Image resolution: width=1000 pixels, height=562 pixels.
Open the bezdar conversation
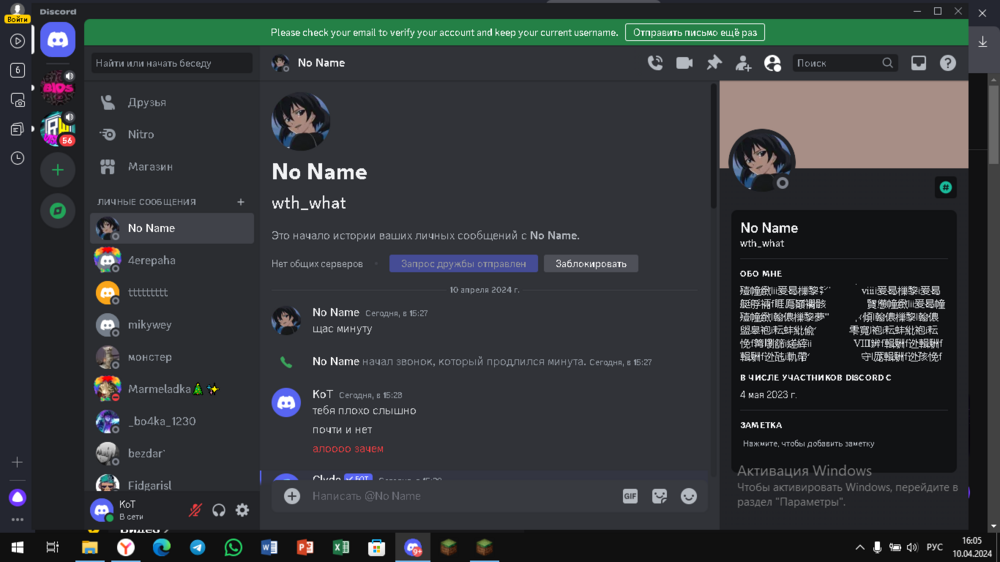172,453
